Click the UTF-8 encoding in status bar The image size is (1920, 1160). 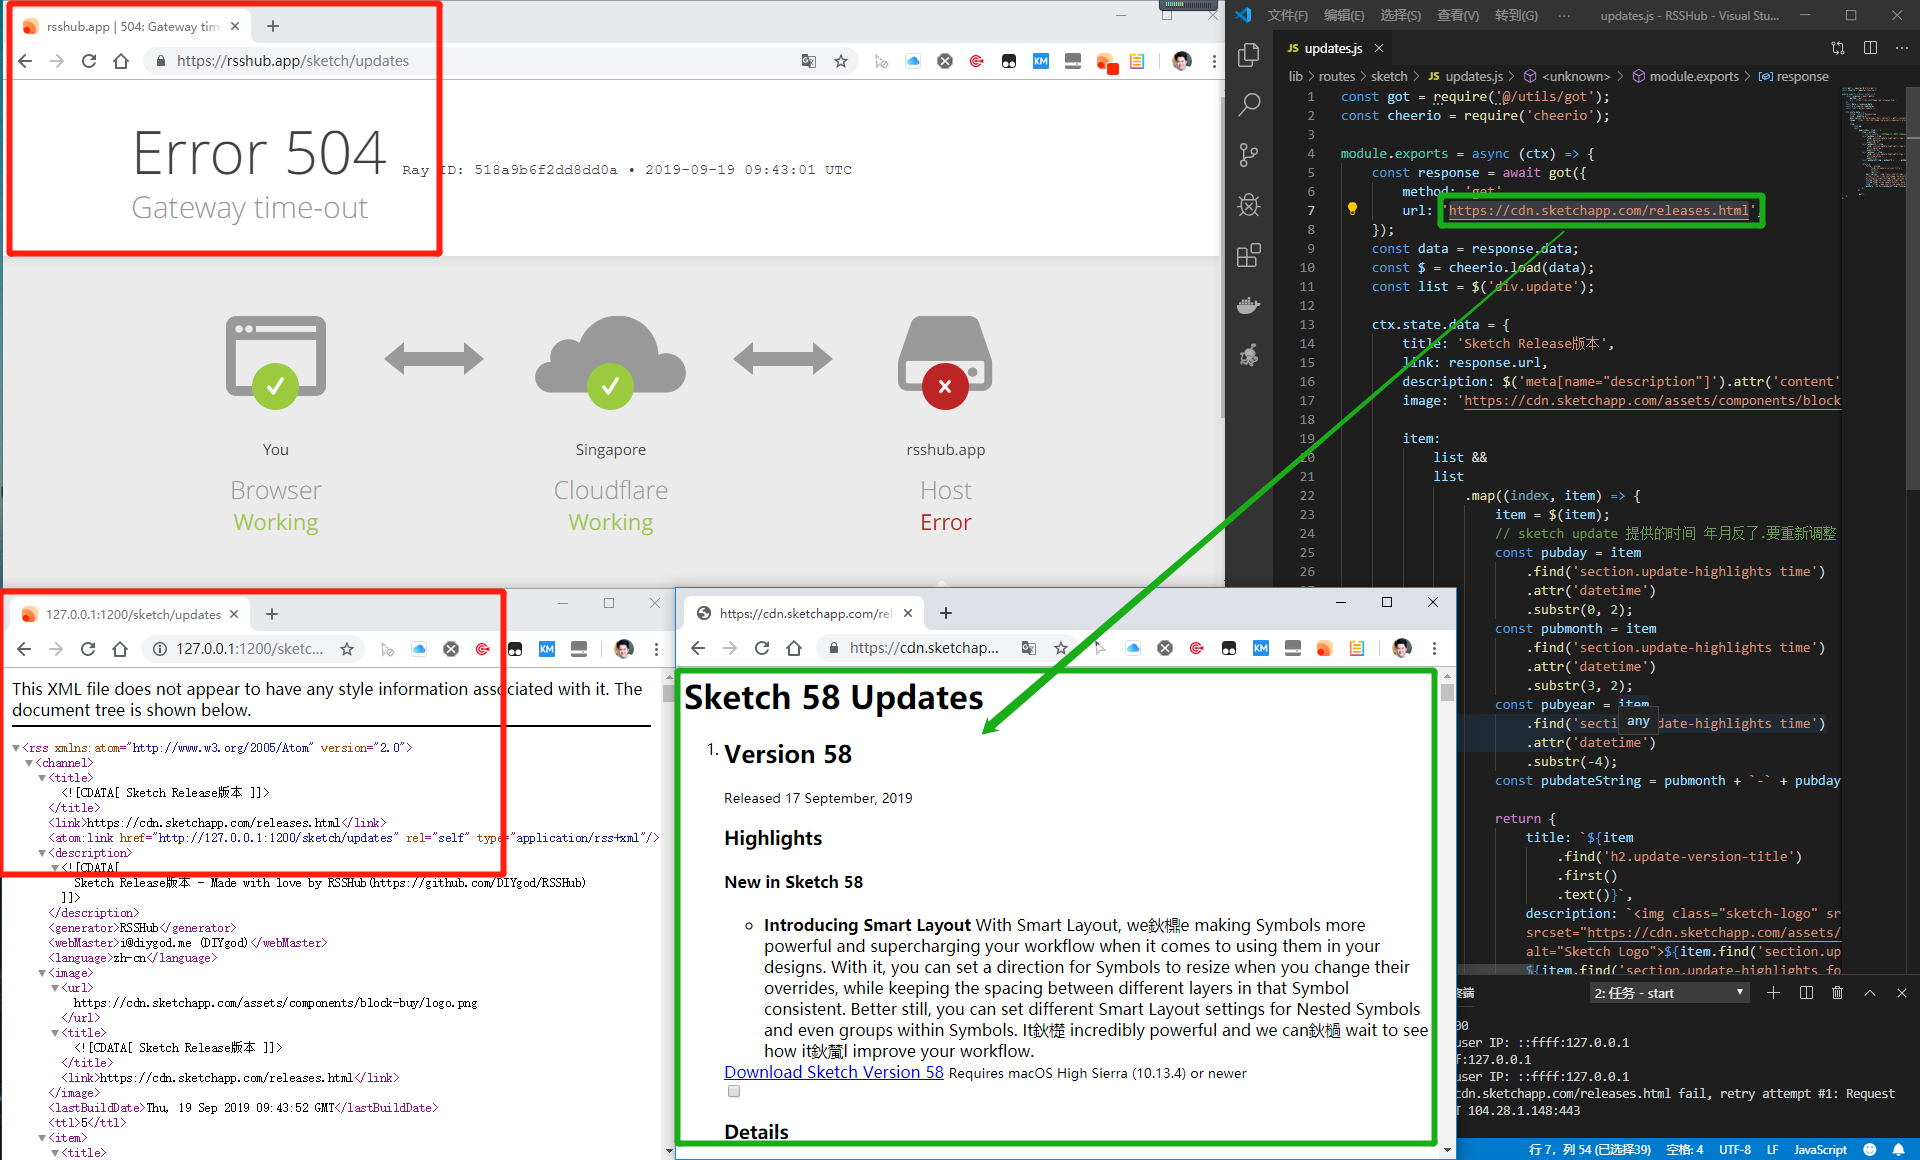point(1735,1150)
